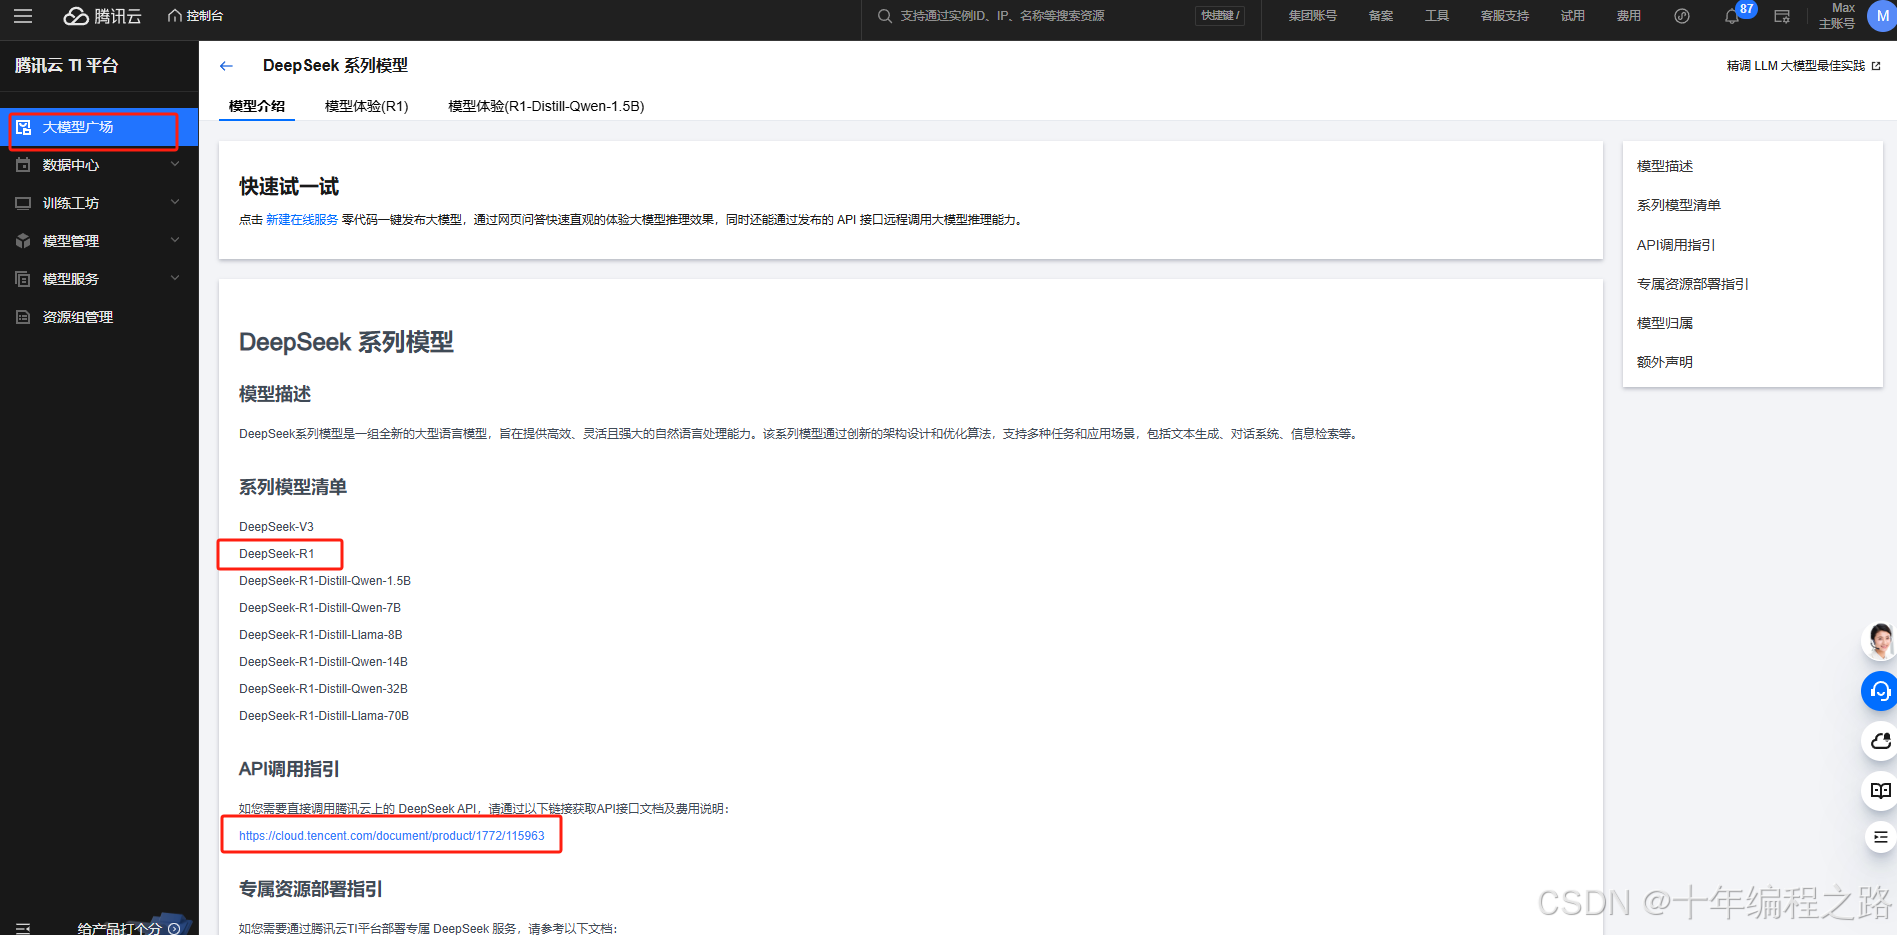Open notifications bell with 87 badge
The height and width of the screenshot is (935, 1897).
coord(1733,16)
